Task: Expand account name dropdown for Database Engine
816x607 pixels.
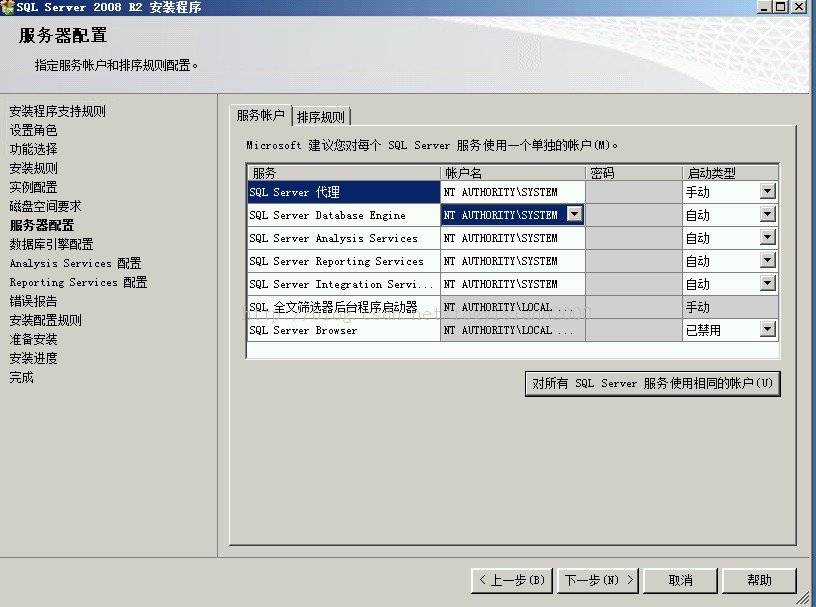Action: coord(575,214)
